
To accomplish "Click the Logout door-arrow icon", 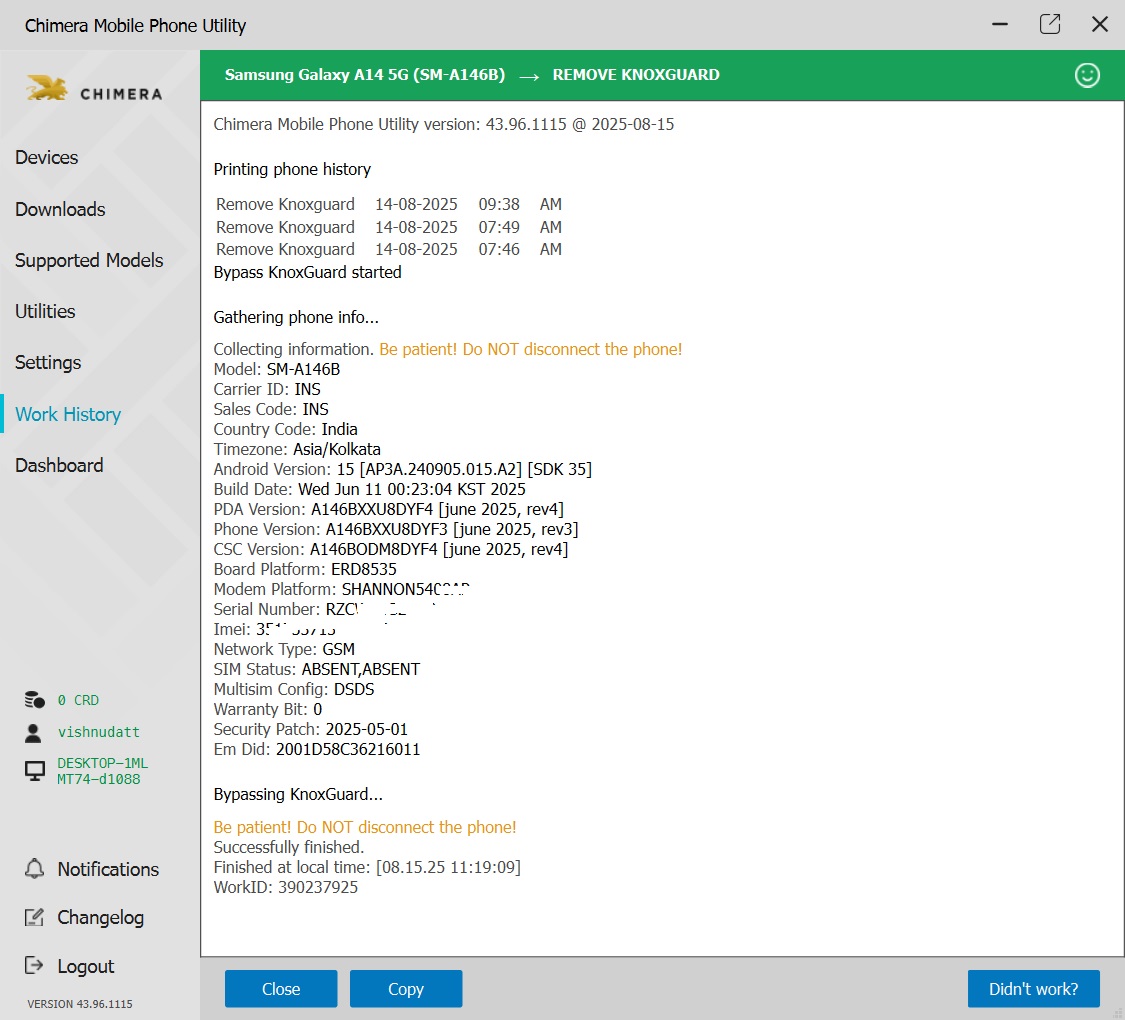I will coord(34,965).
